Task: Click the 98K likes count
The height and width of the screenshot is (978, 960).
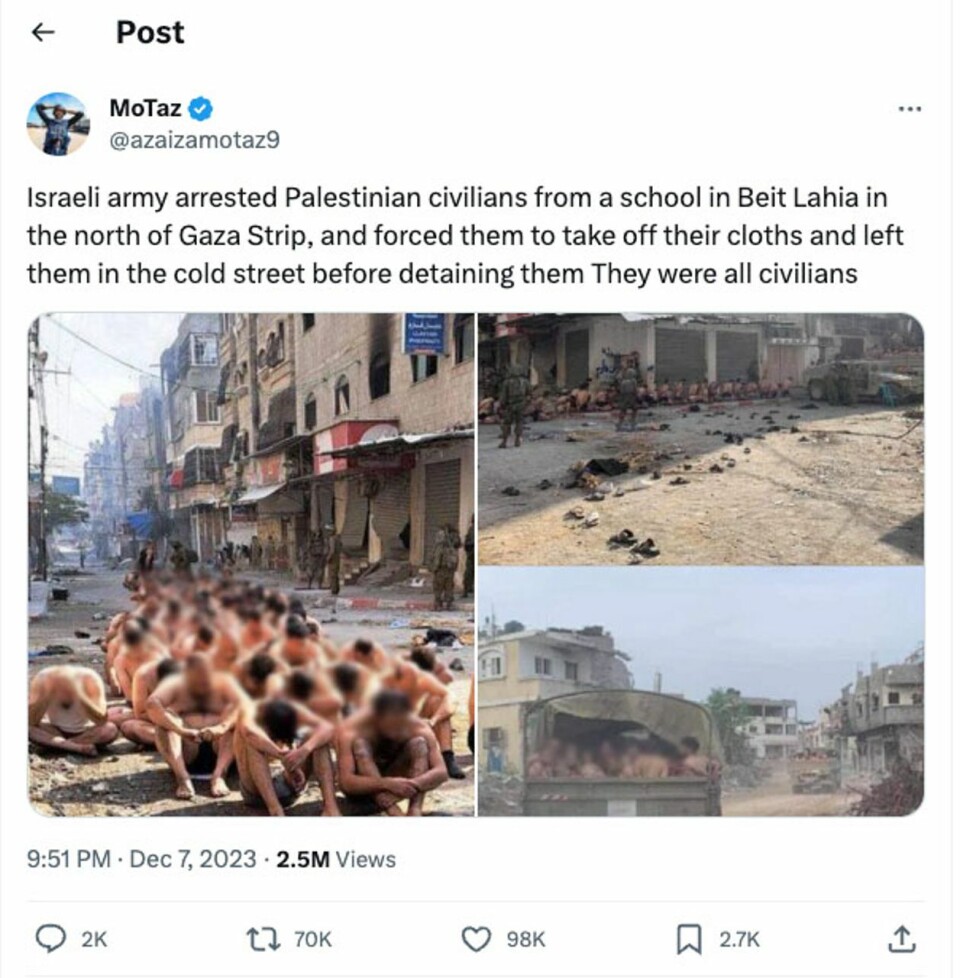Action: (526, 939)
